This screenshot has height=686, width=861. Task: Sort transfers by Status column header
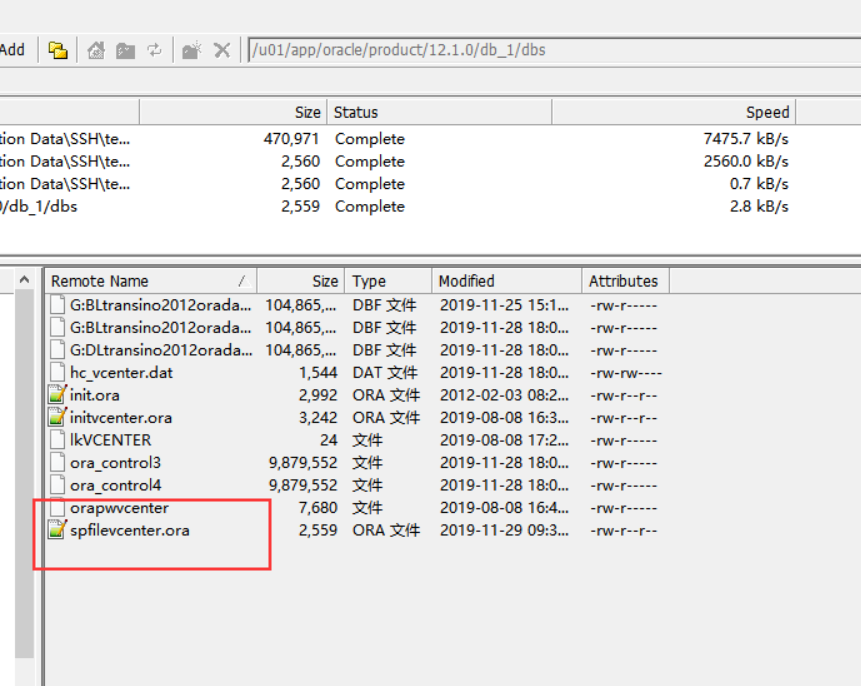tap(439, 112)
